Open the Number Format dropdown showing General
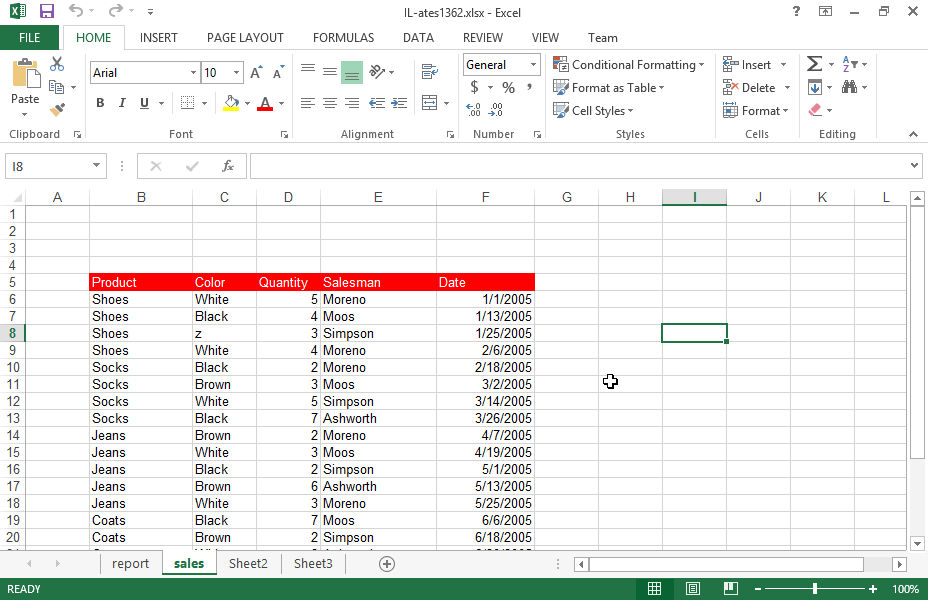 (533, 65)
